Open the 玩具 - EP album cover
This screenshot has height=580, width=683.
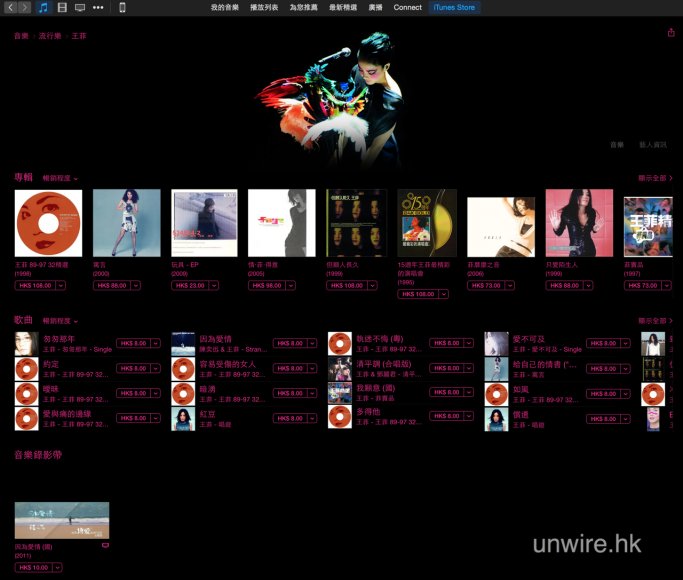point(204,223)
